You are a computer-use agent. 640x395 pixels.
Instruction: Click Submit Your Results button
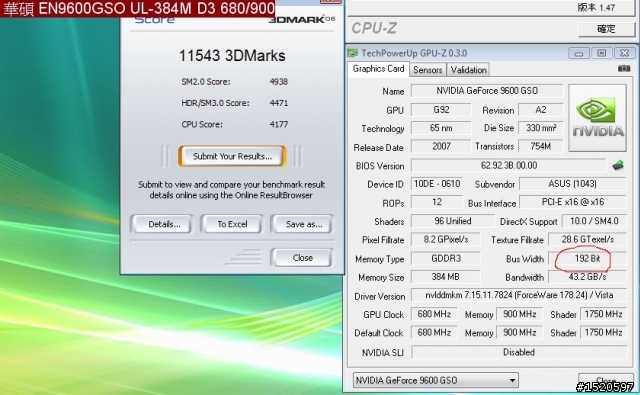232,156
